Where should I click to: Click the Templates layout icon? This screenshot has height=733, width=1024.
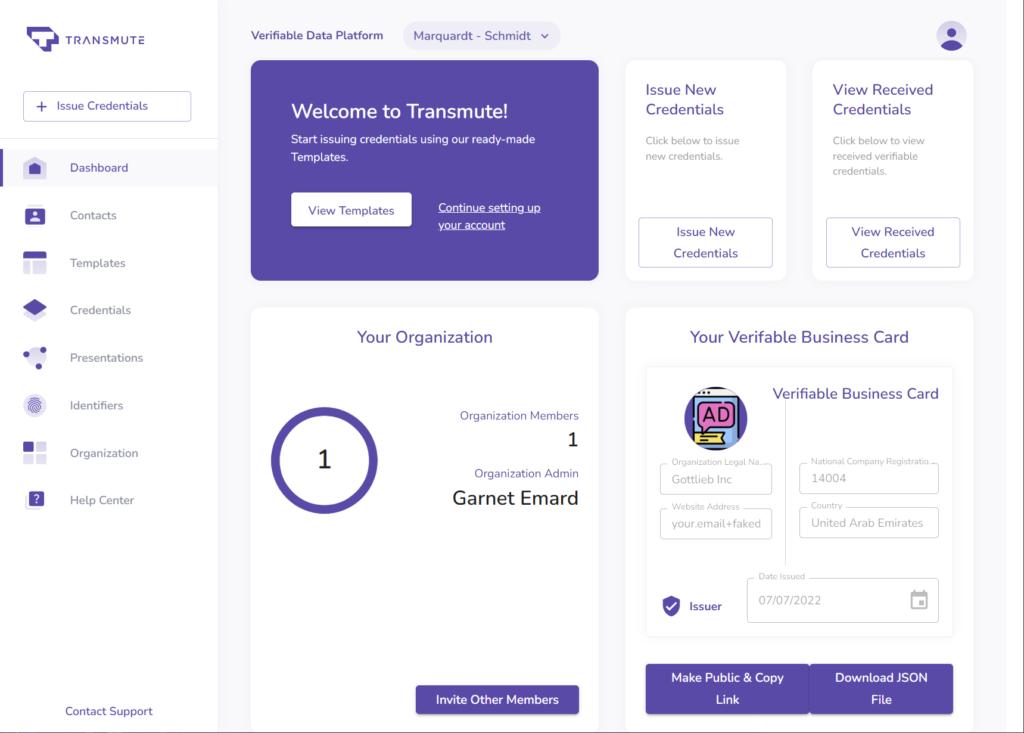[x=35, y=263]
